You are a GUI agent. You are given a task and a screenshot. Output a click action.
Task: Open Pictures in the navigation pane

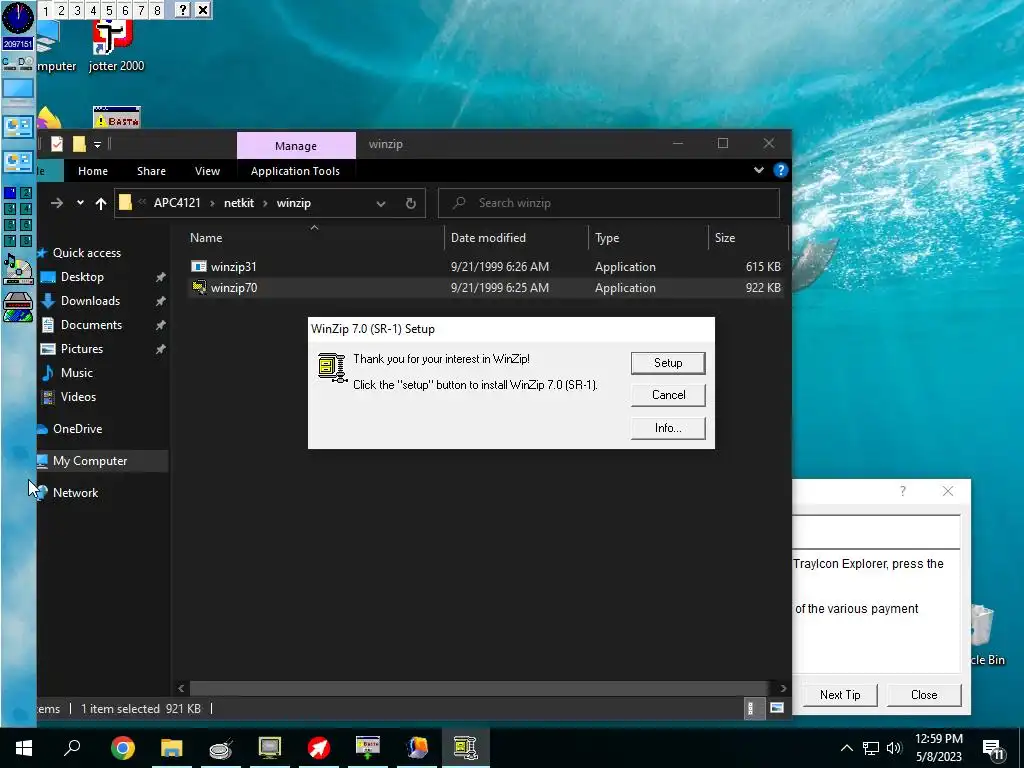point(82,349)
